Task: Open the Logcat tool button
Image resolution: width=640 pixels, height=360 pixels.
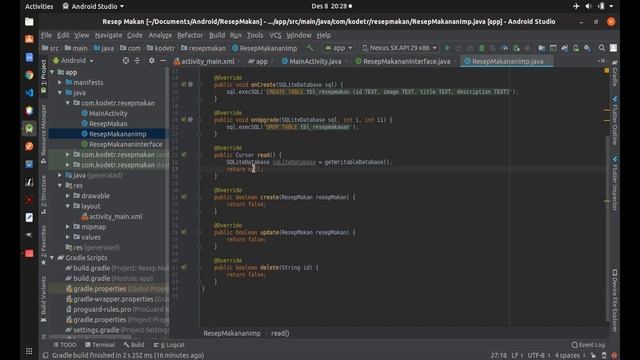Action: pos(169,345)
